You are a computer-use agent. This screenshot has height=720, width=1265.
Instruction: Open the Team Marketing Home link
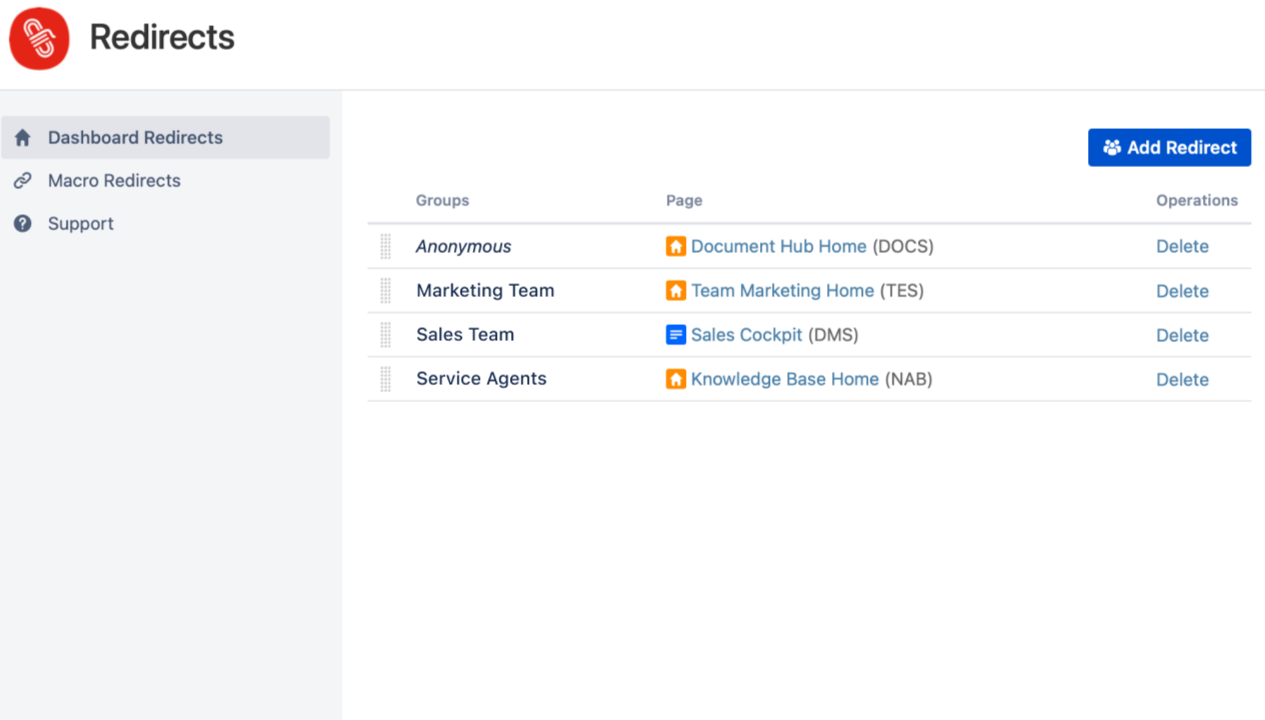(782, 291)
